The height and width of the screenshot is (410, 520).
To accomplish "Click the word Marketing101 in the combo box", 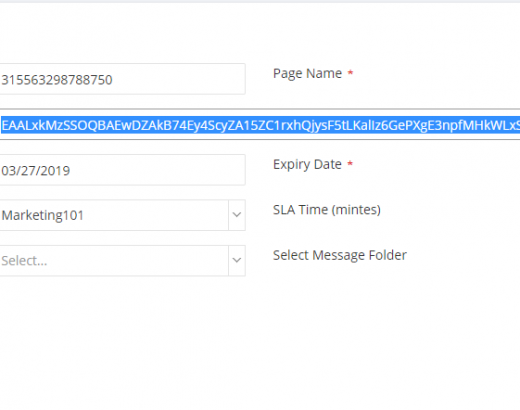I will [x=42, y=215].
